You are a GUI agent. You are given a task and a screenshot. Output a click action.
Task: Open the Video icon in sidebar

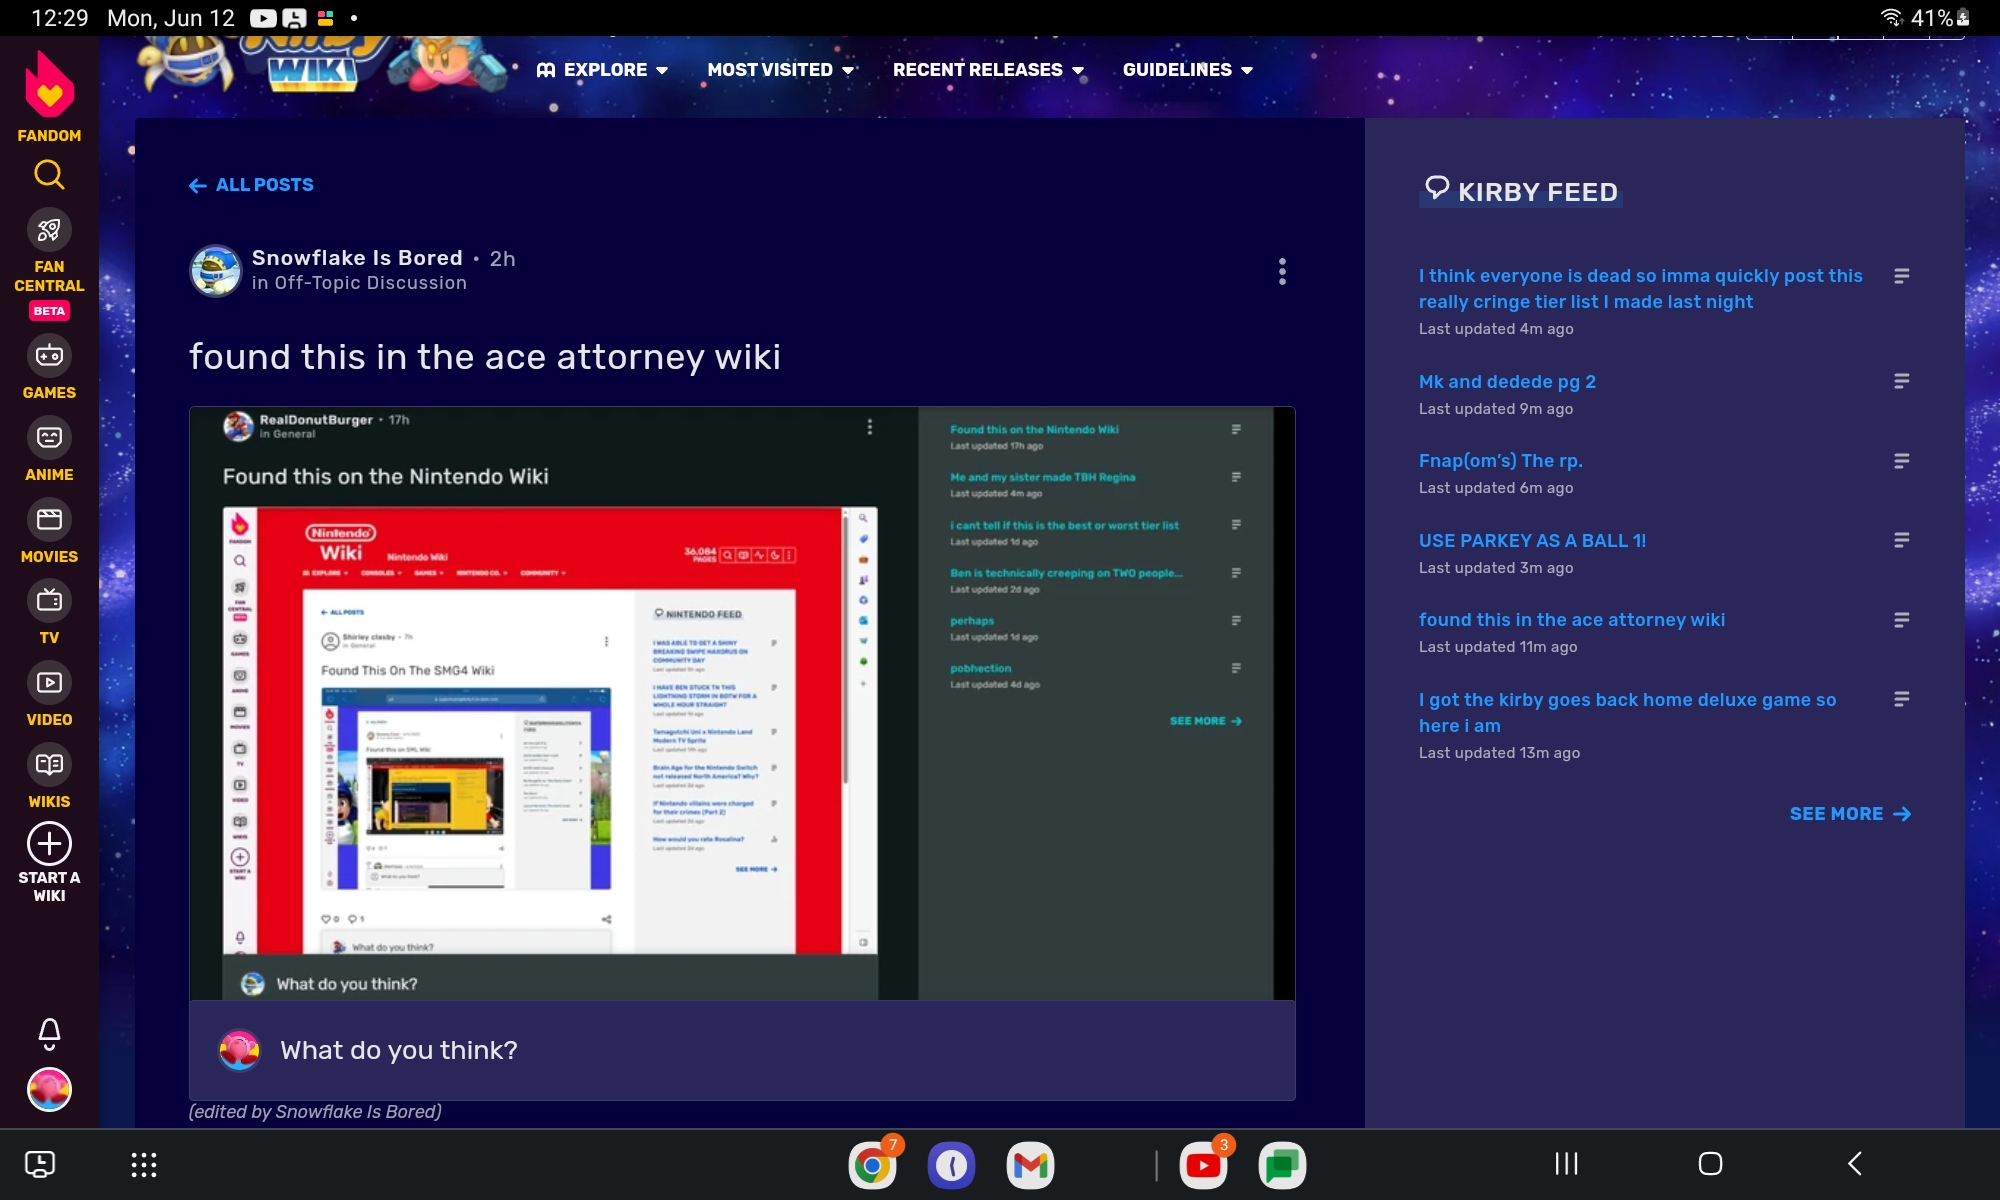[x=50, y=683]
